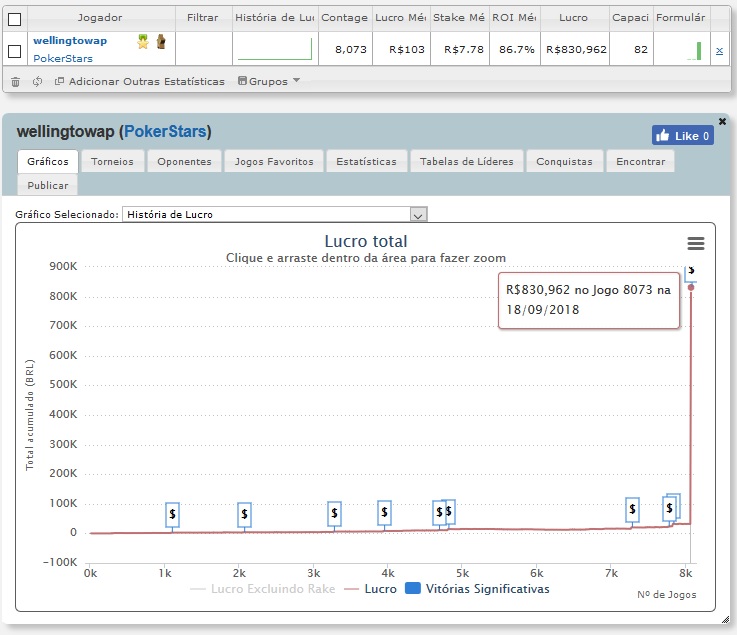The height and width of the screenshot is (635, 737).
Task: Click the top dollar marker at 8k games
Action: [691, 272]
